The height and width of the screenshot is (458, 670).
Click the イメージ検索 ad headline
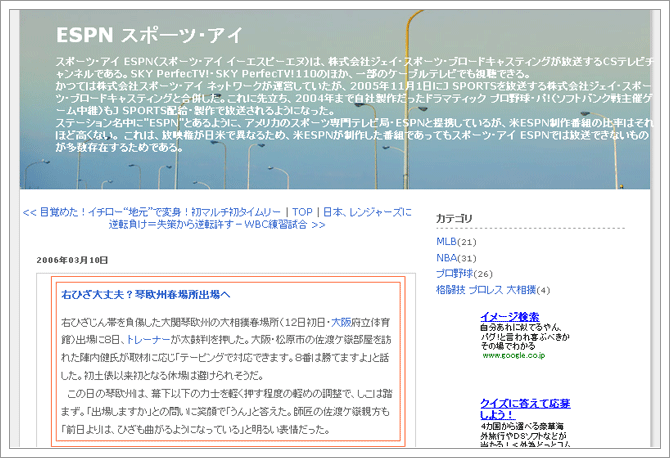point(510,317)
